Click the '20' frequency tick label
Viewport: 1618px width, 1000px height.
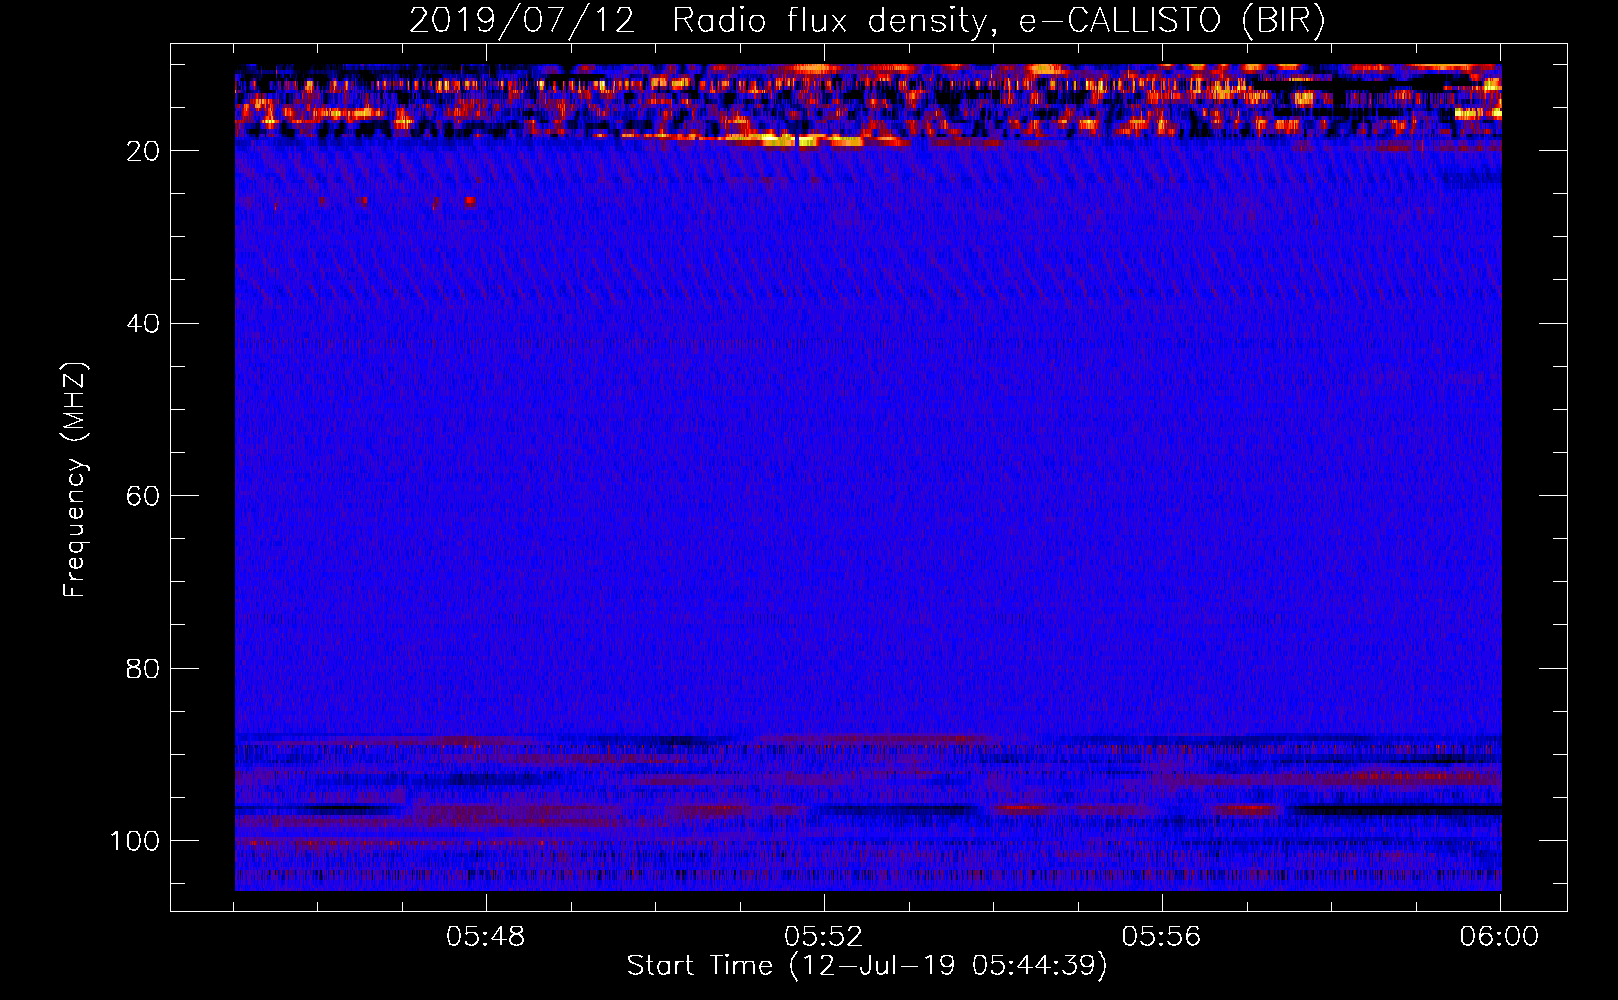[x=144, y=151]
